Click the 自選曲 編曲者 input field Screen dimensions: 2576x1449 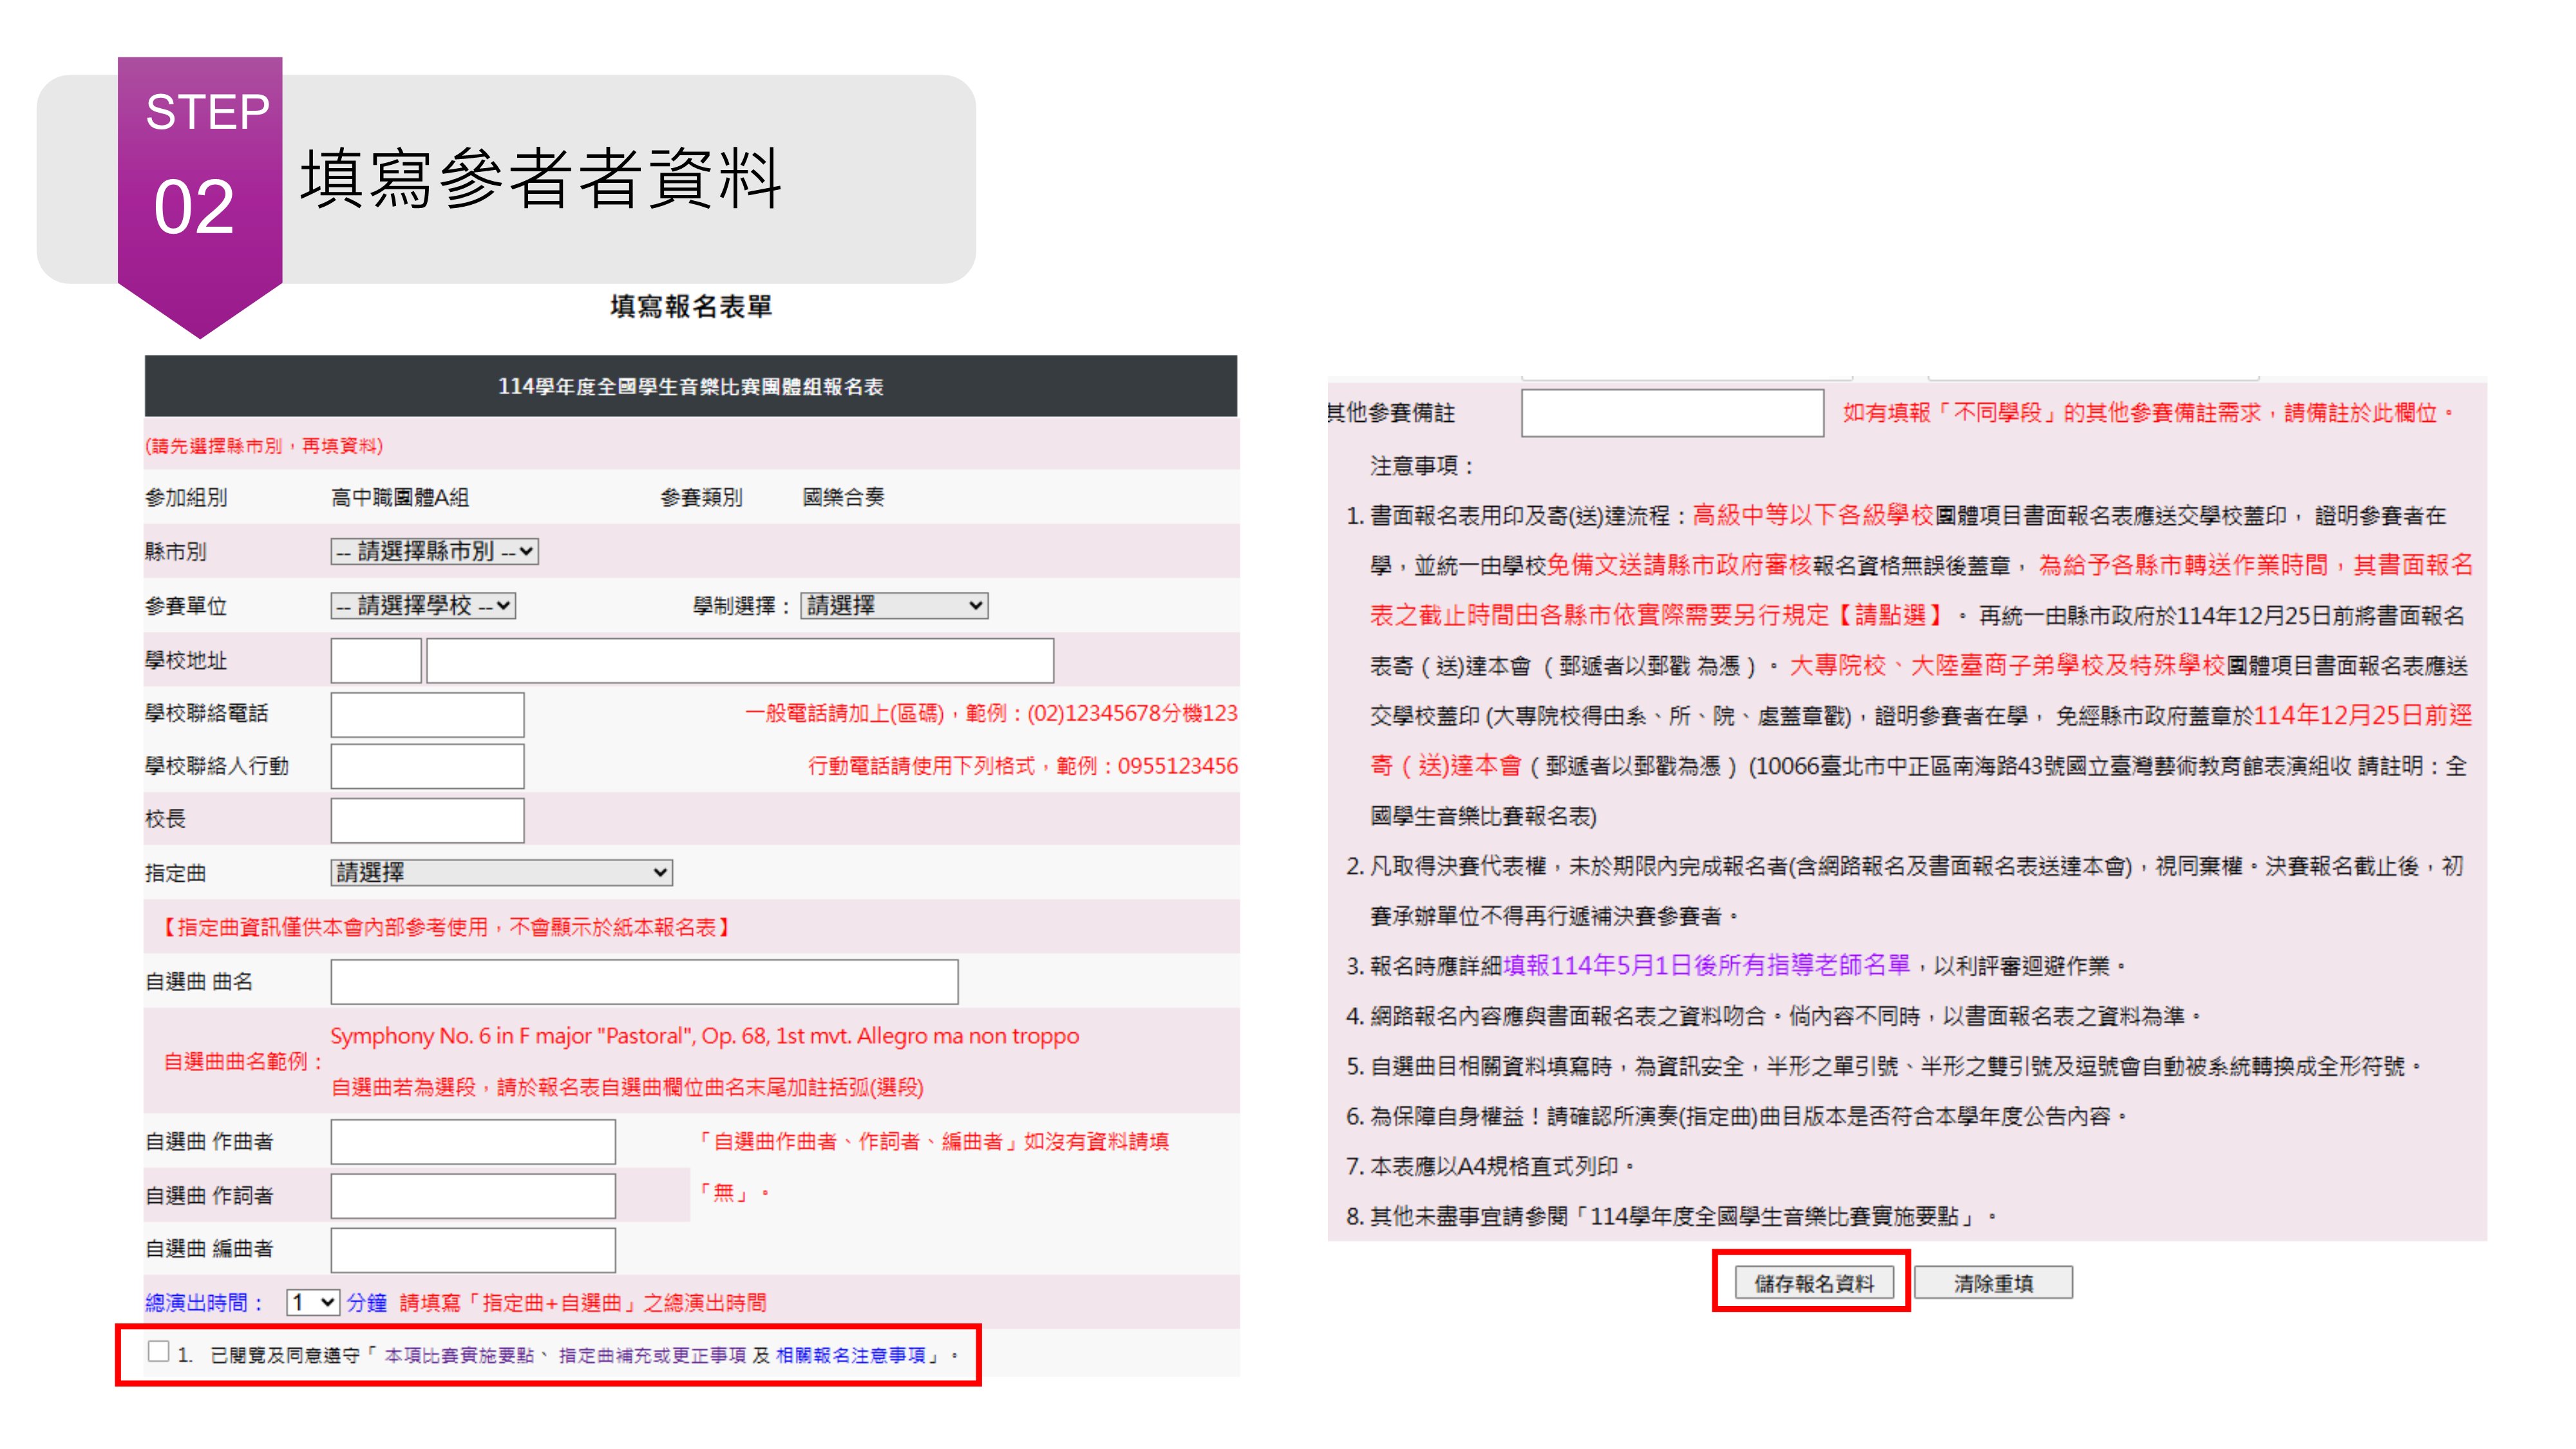pyautogui.click(x=472, y=1250)
